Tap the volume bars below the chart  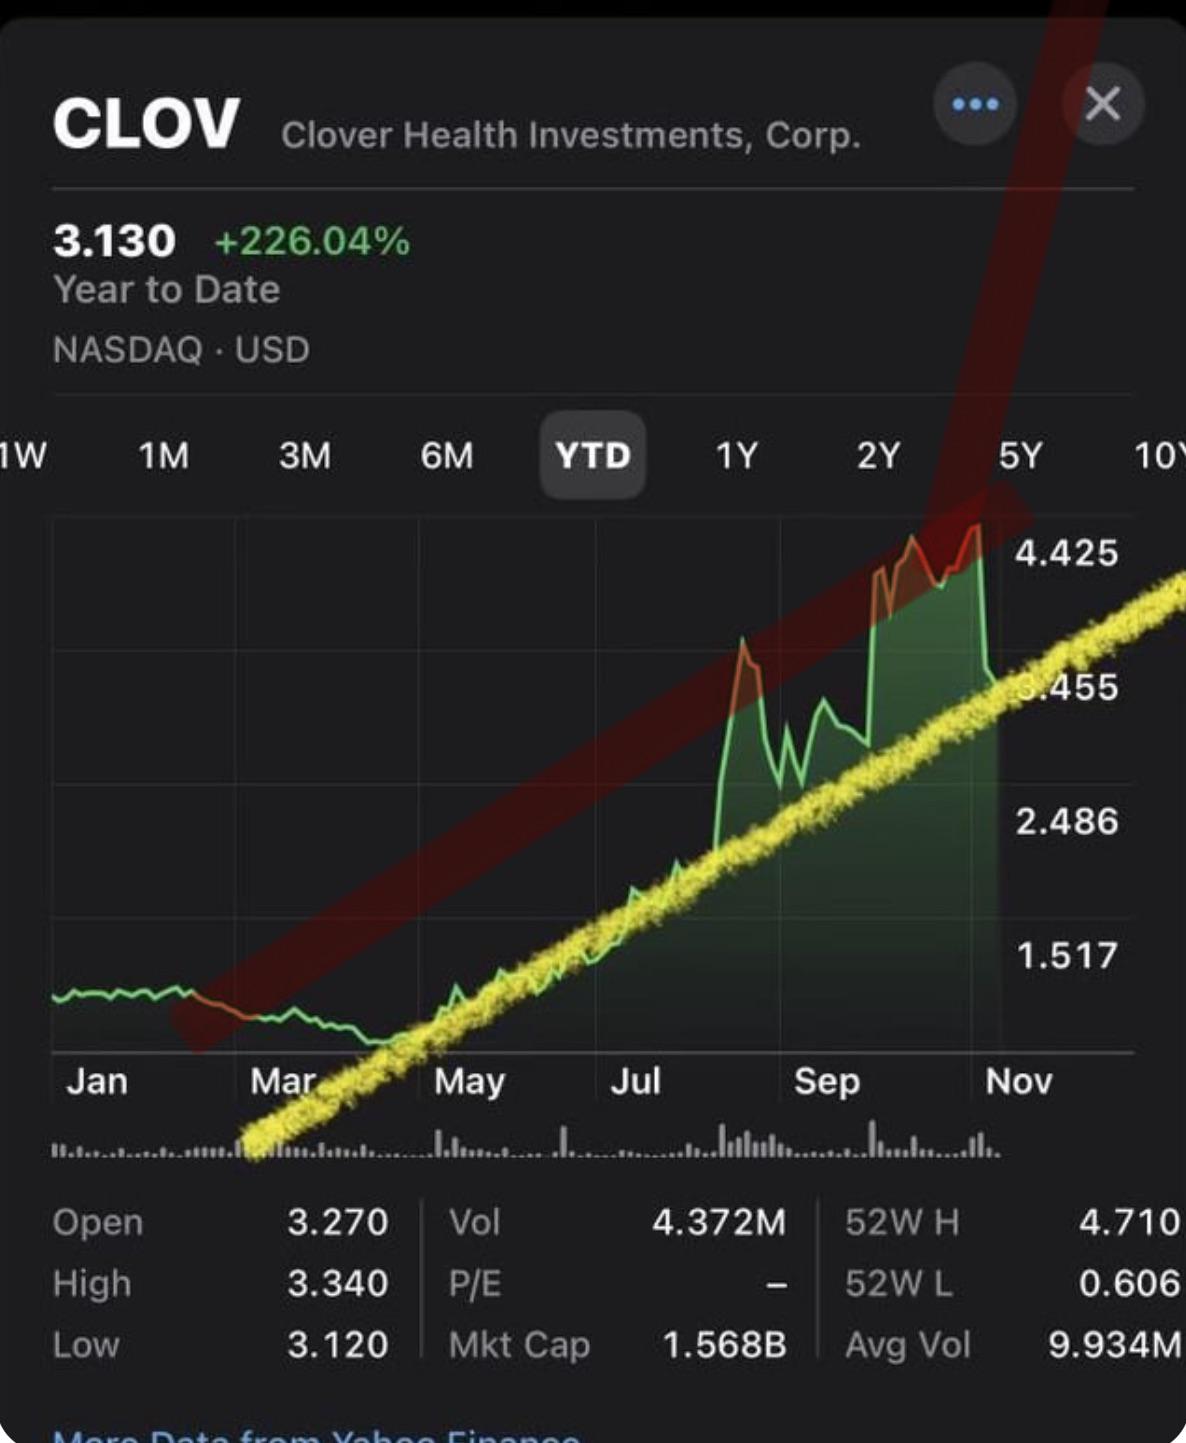pos(525,1143)
